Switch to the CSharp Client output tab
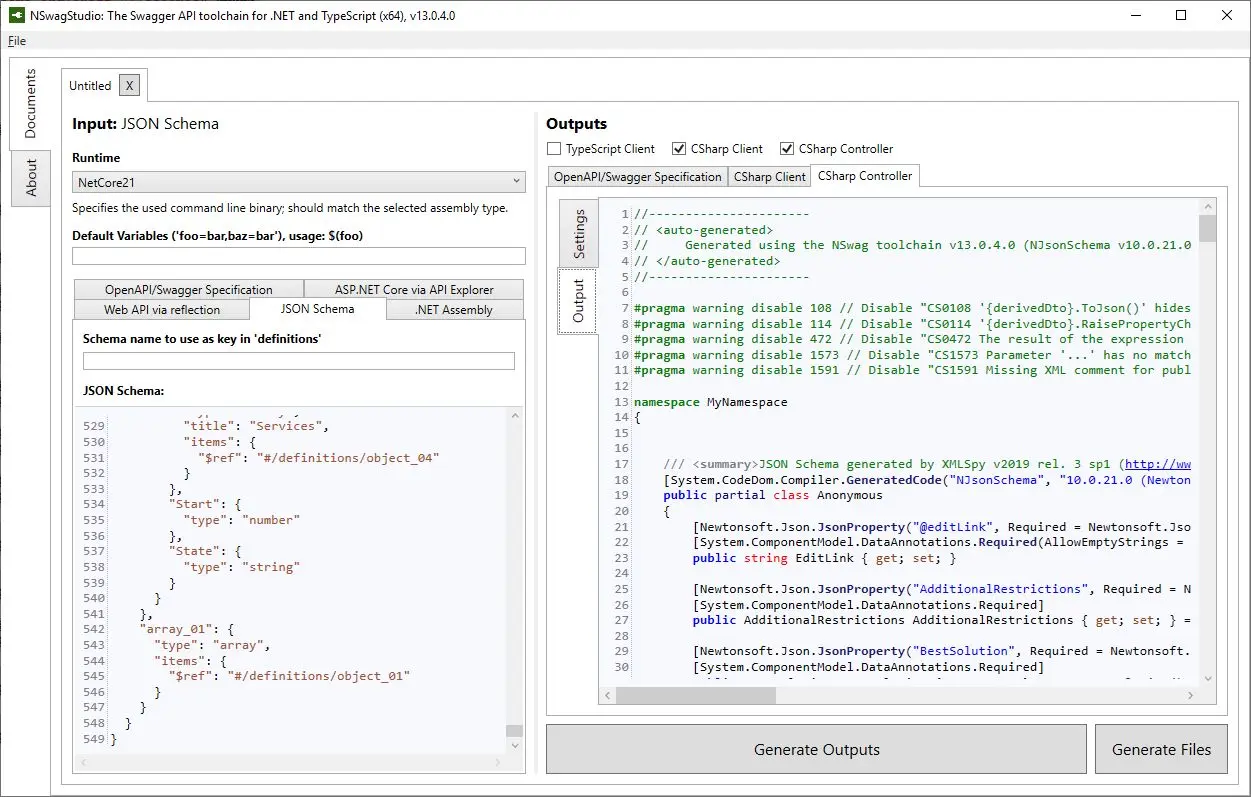 pos(769,177)
